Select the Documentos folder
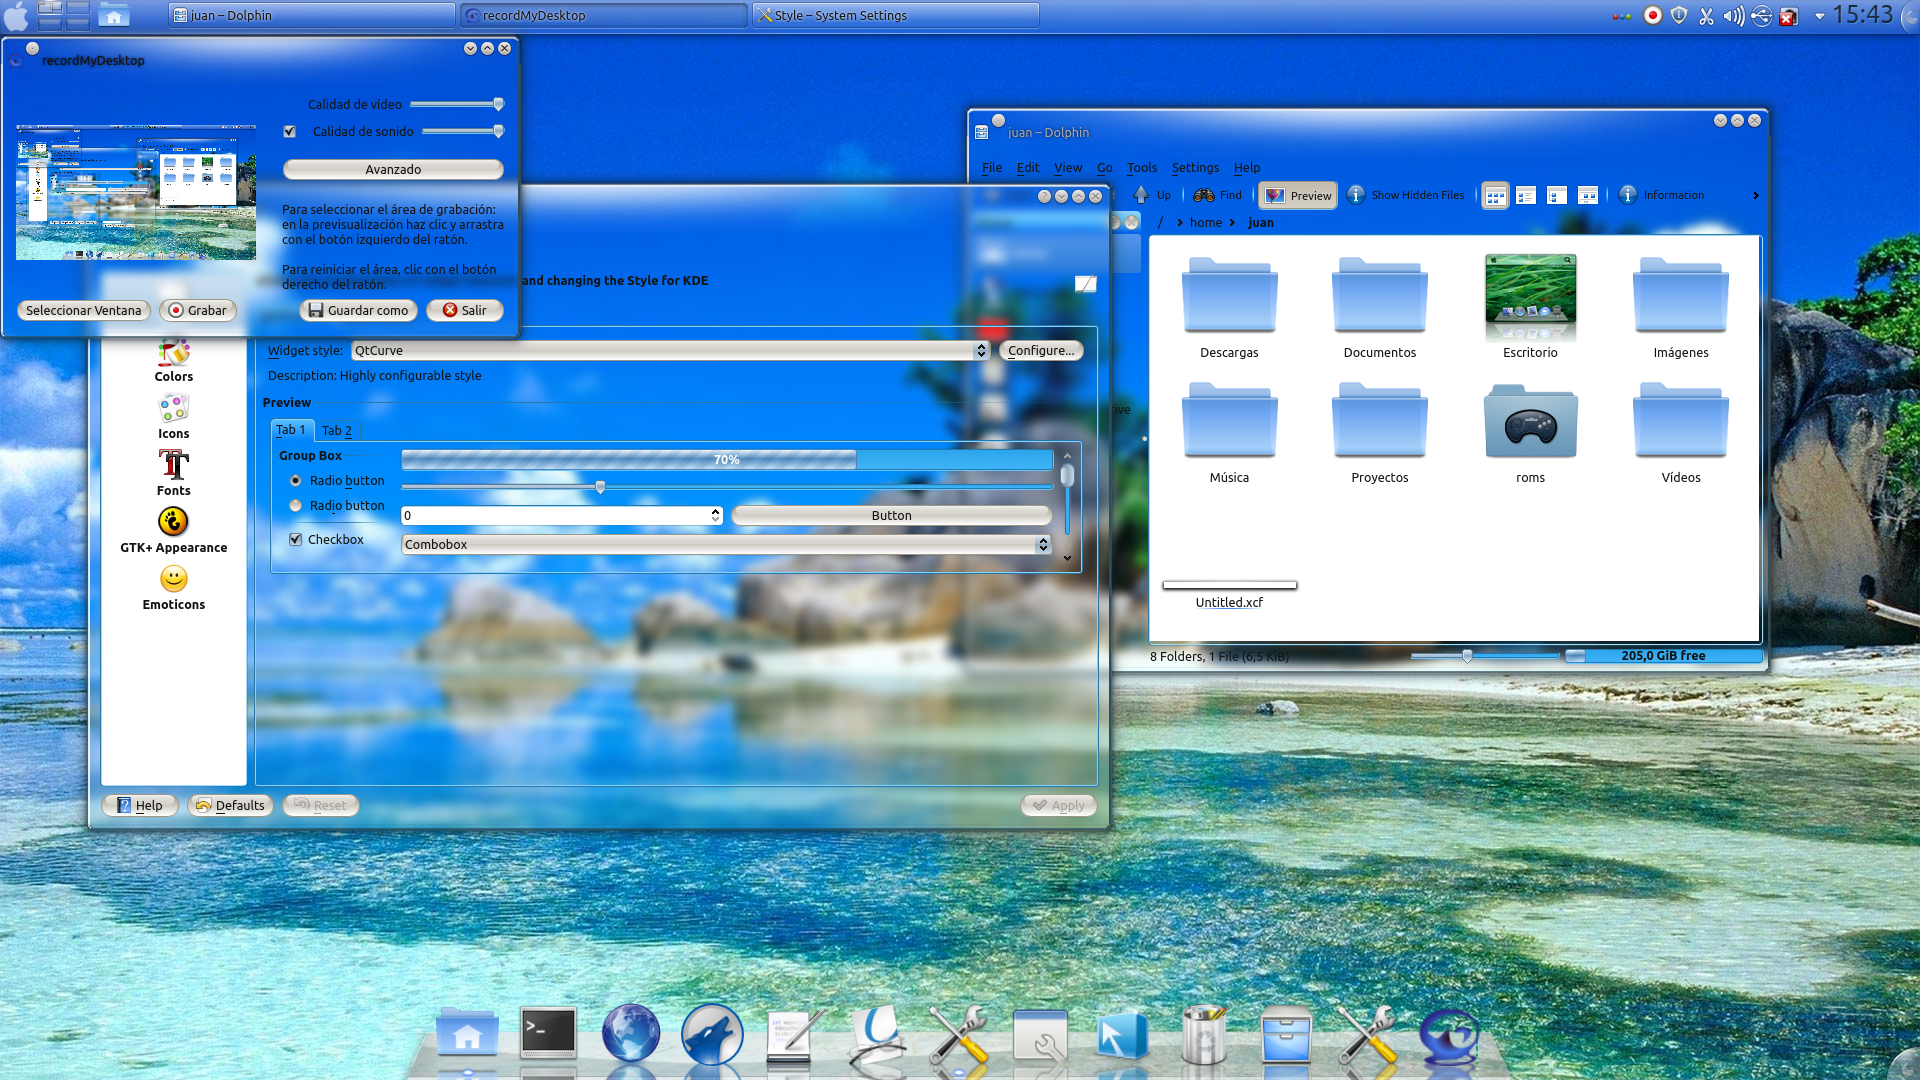Screen dimensions: 1920x1080 click(1379, 308)
